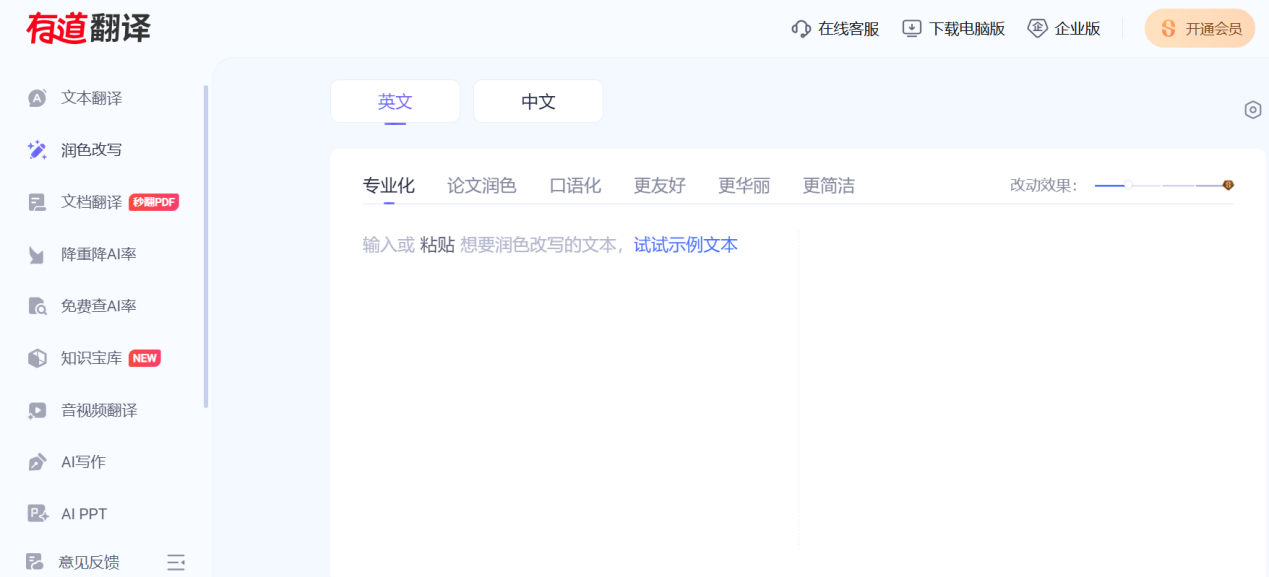Click the AI写作 pen icon
Viewport: 1269px width, 577px height.
[37, 462]
